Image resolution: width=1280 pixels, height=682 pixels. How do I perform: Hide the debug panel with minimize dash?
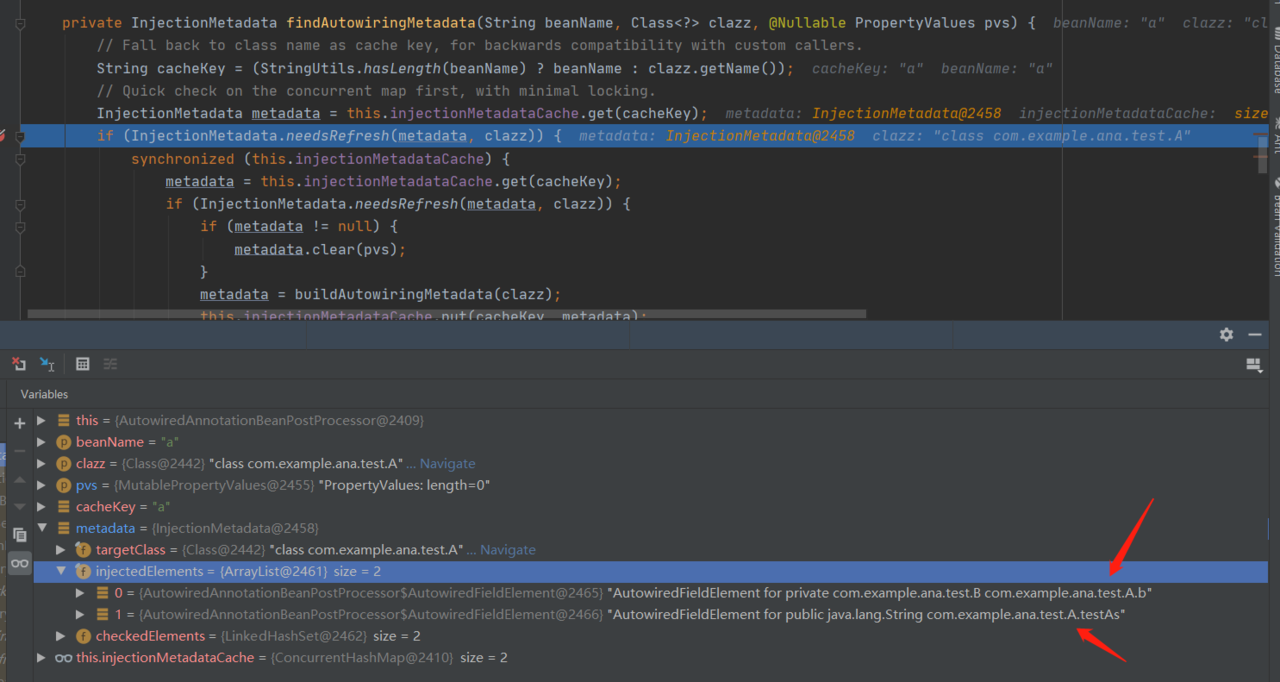tap(1255, 335)
